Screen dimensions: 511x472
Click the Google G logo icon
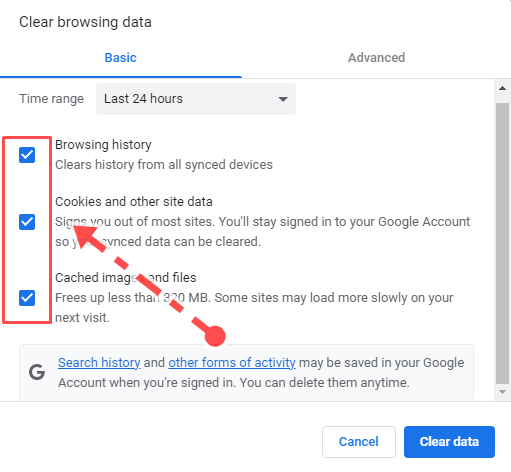37,372
